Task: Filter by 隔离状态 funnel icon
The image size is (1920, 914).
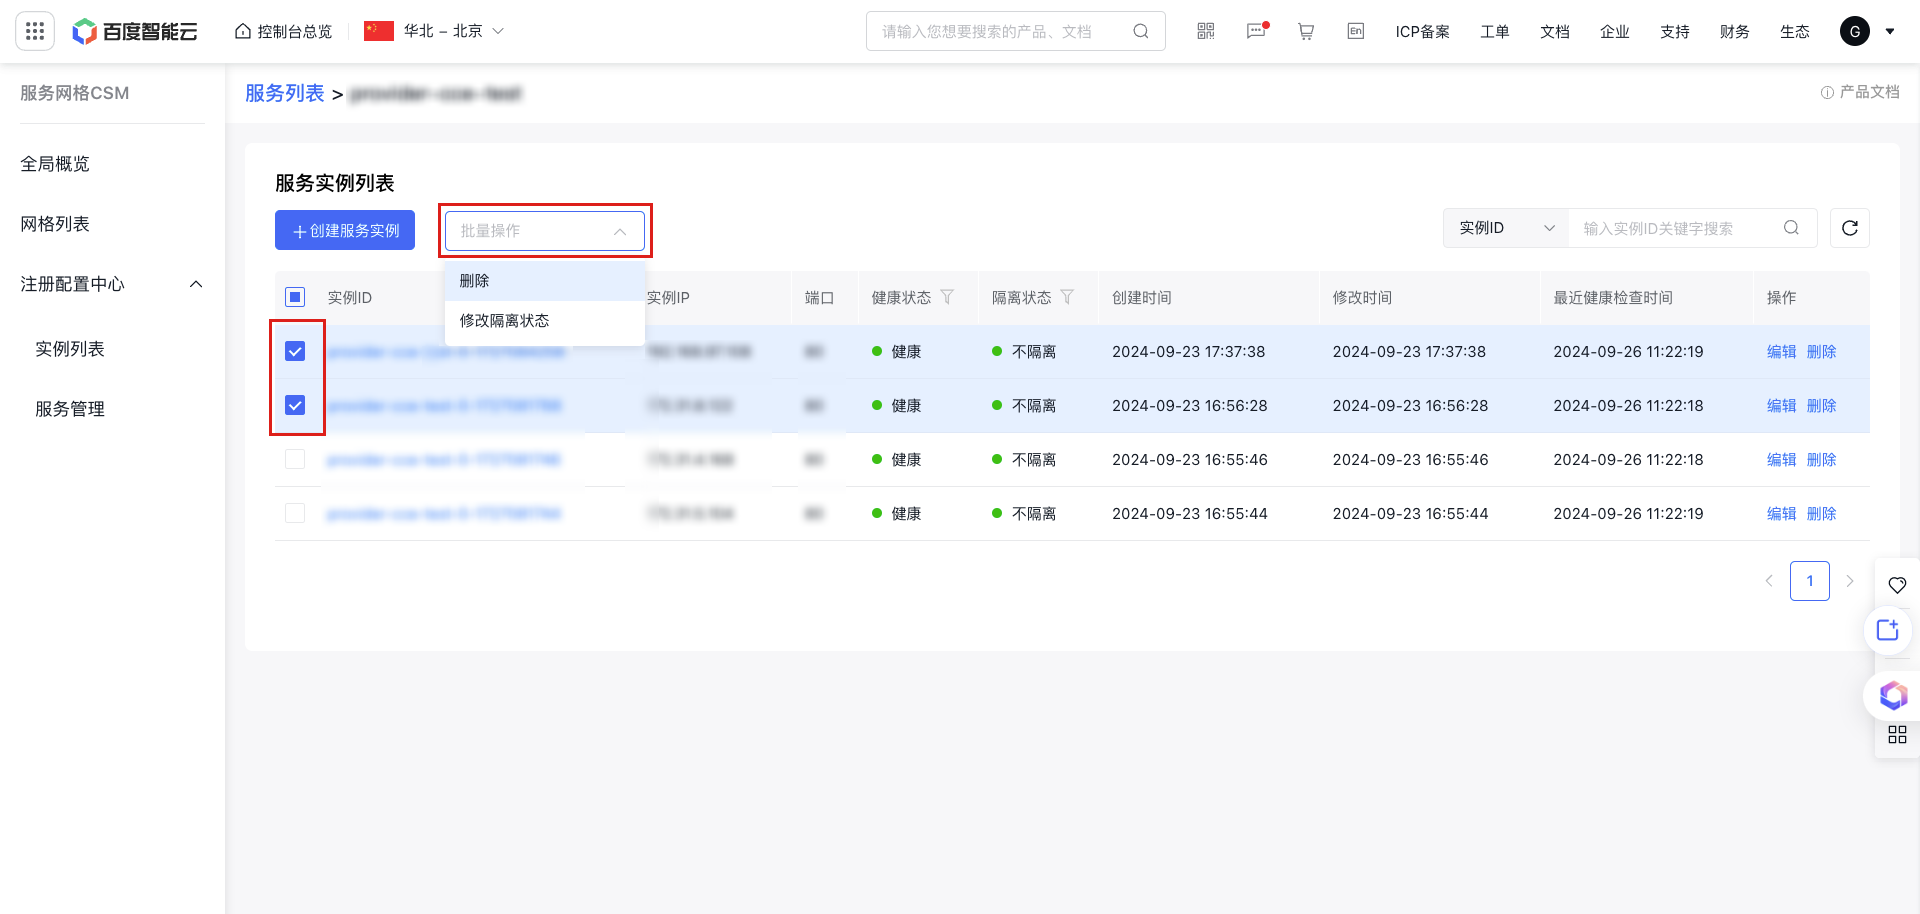Action: click(x=1067, y=297)
